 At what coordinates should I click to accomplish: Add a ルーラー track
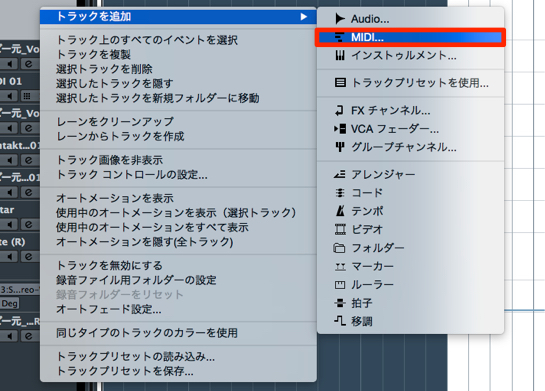coord(410,285)
